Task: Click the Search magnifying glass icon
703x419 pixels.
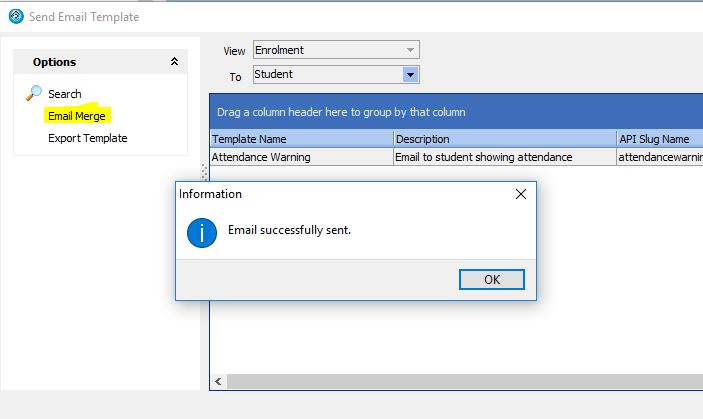Action: point(34,93)
